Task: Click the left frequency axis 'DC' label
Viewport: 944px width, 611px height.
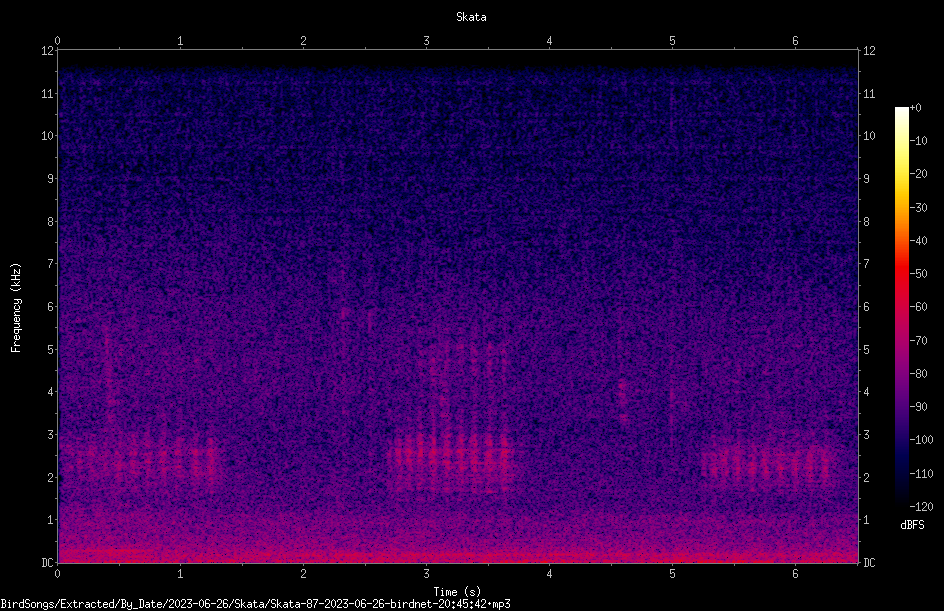Action: pos(47,563)
